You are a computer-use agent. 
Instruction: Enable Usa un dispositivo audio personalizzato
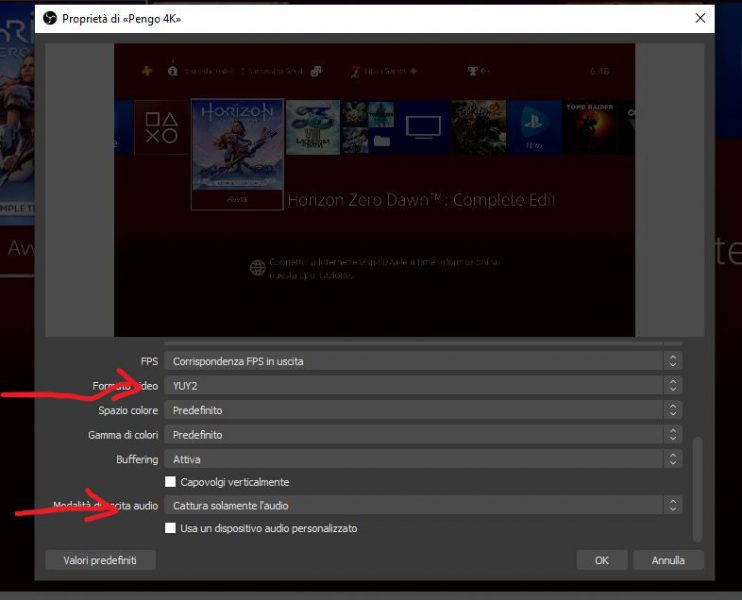pos(170,528)
